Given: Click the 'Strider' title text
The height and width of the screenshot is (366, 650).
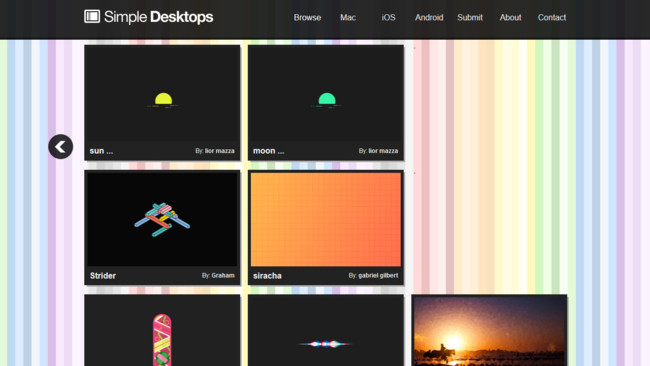Looking at the screenshot, I should 103,276.
